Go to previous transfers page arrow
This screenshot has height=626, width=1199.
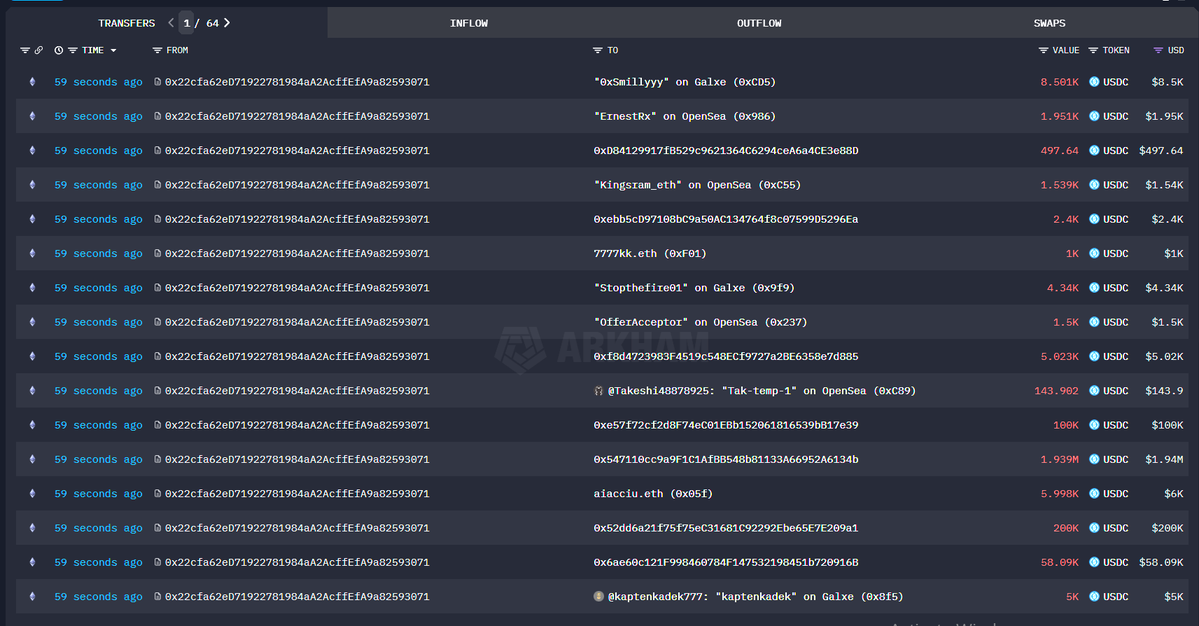coord(171,23)
